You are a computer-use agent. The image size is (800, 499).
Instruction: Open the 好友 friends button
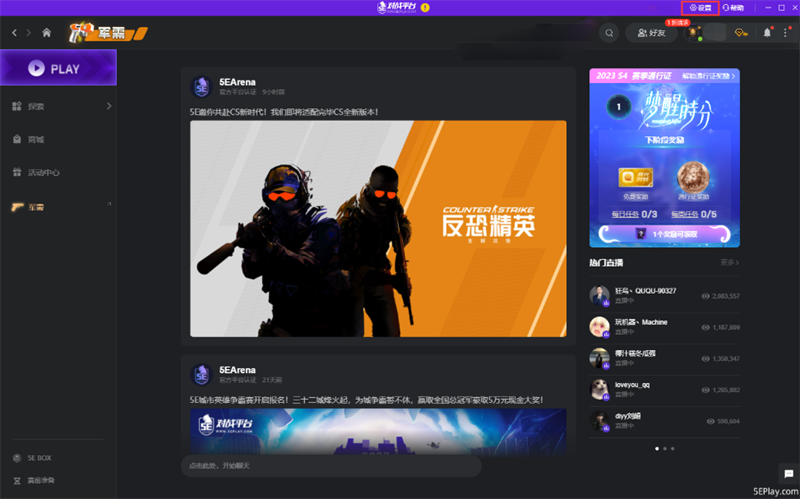[650, 33]
